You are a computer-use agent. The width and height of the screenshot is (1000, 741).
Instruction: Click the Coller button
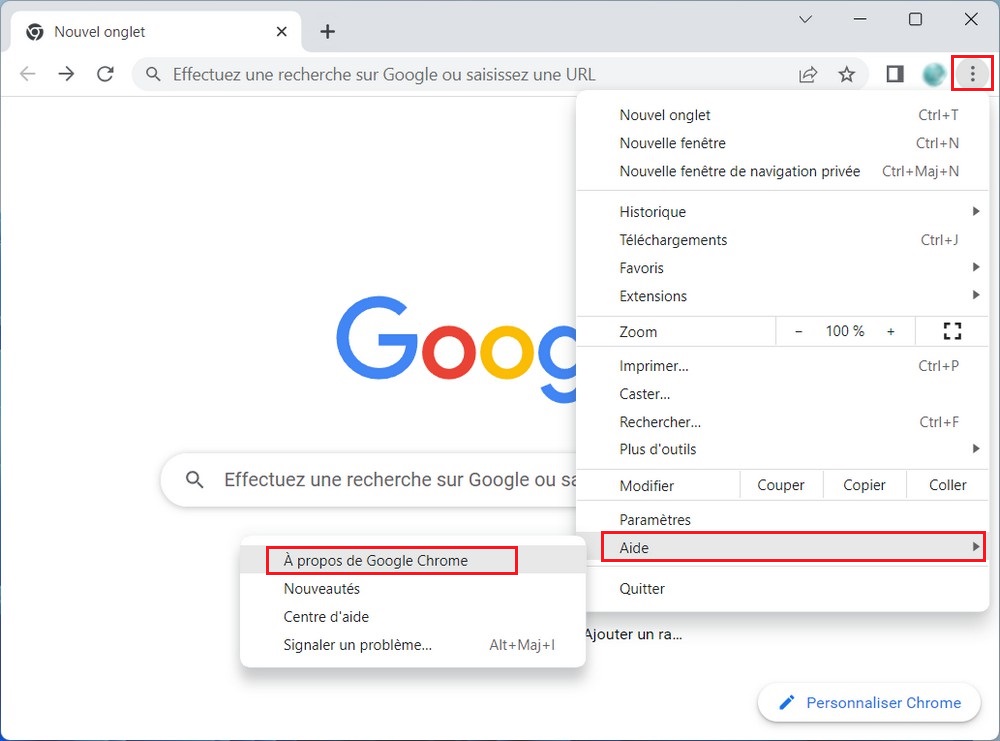tap(947, 485)
